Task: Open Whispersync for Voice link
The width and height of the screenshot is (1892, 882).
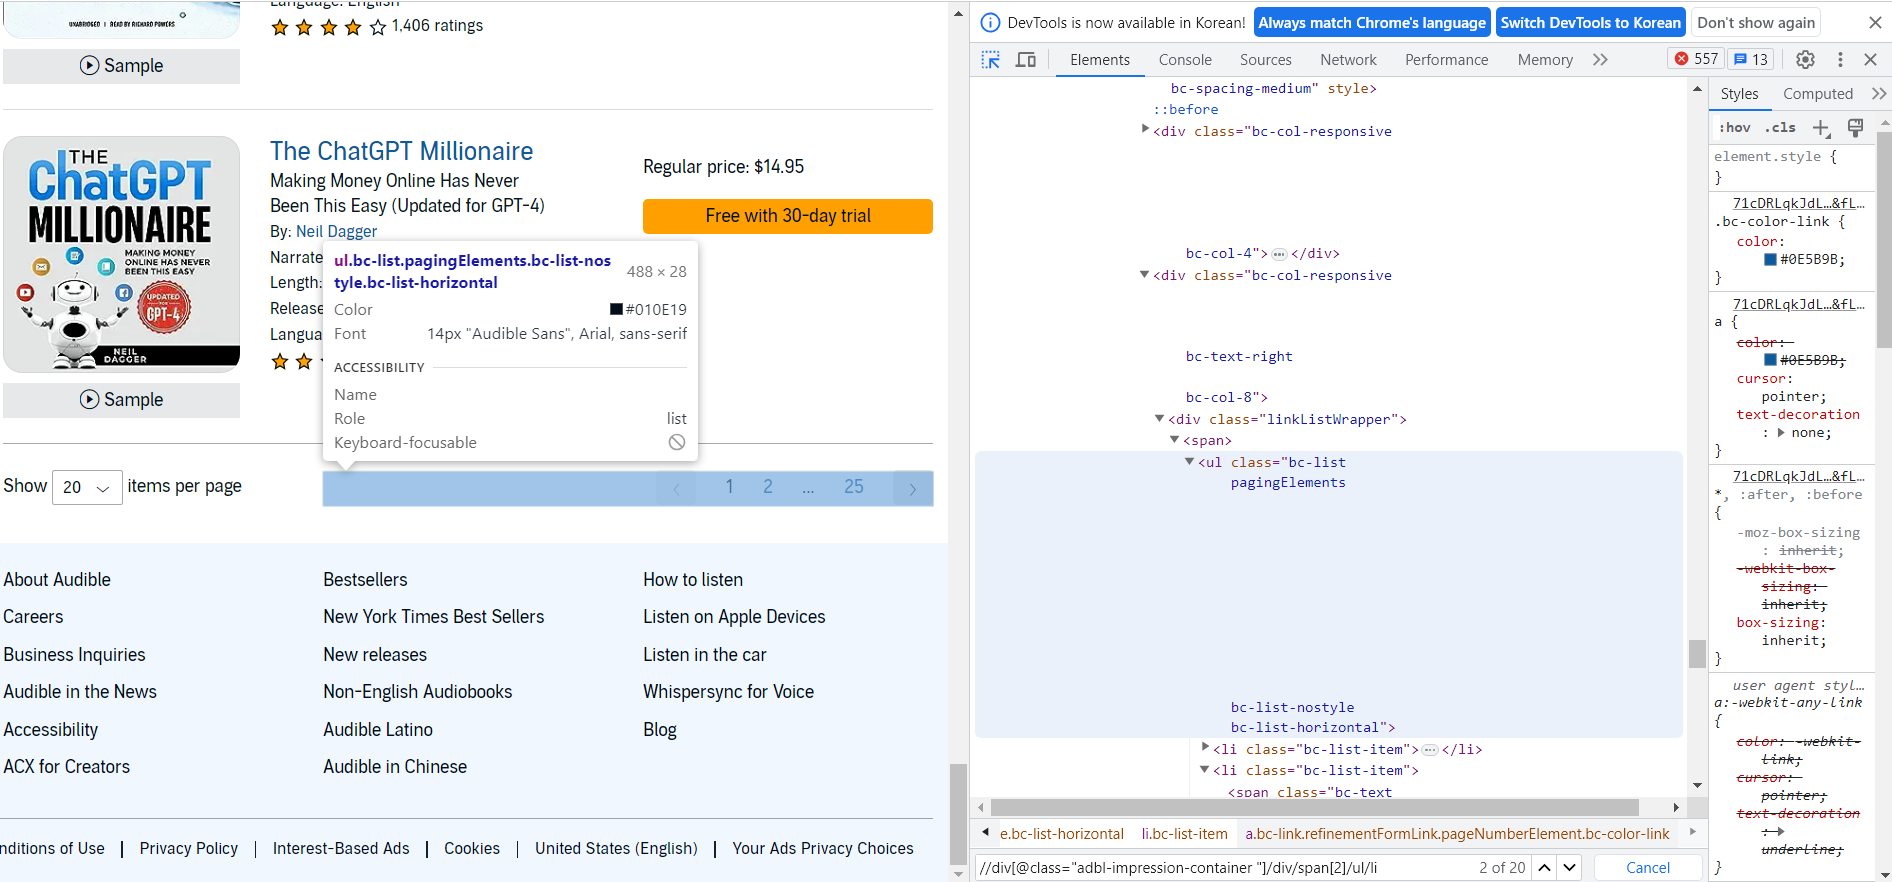Action: tap(728, 692)
